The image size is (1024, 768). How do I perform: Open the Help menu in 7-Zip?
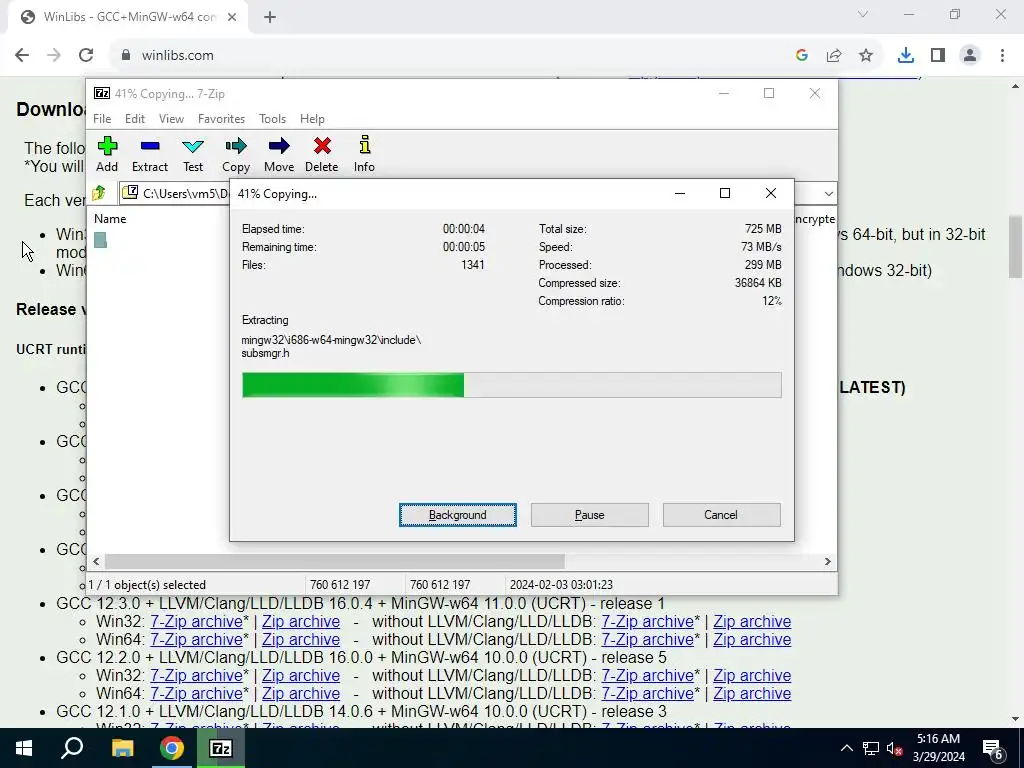tap(312, 119)
